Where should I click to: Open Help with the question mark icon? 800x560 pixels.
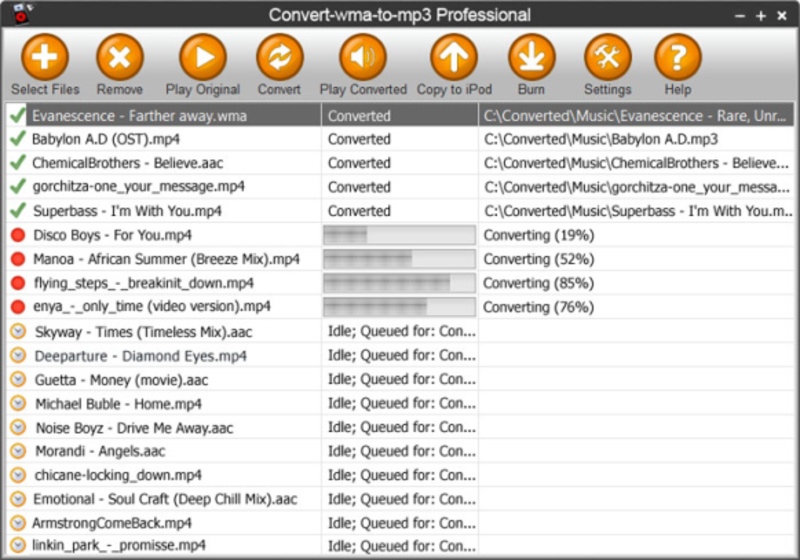[678, 57]
